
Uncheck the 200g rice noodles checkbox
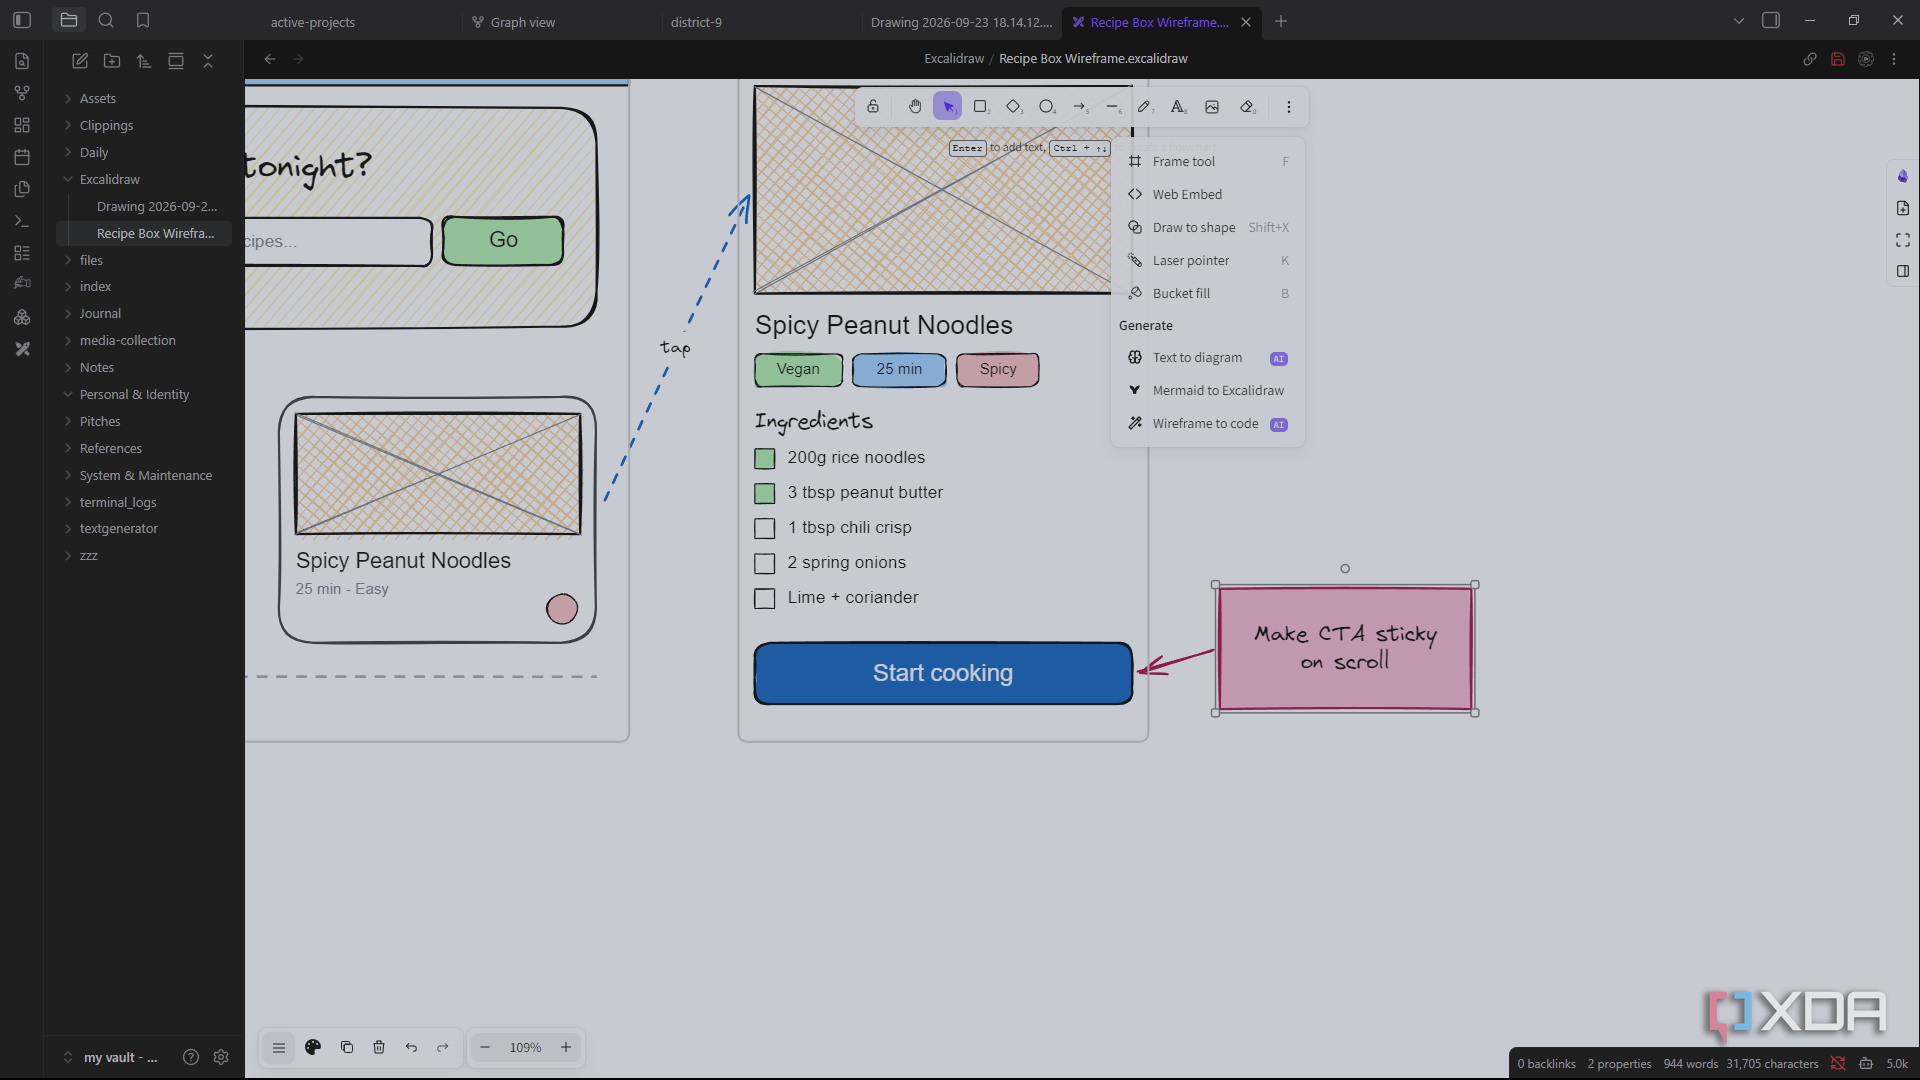point(765,458)
